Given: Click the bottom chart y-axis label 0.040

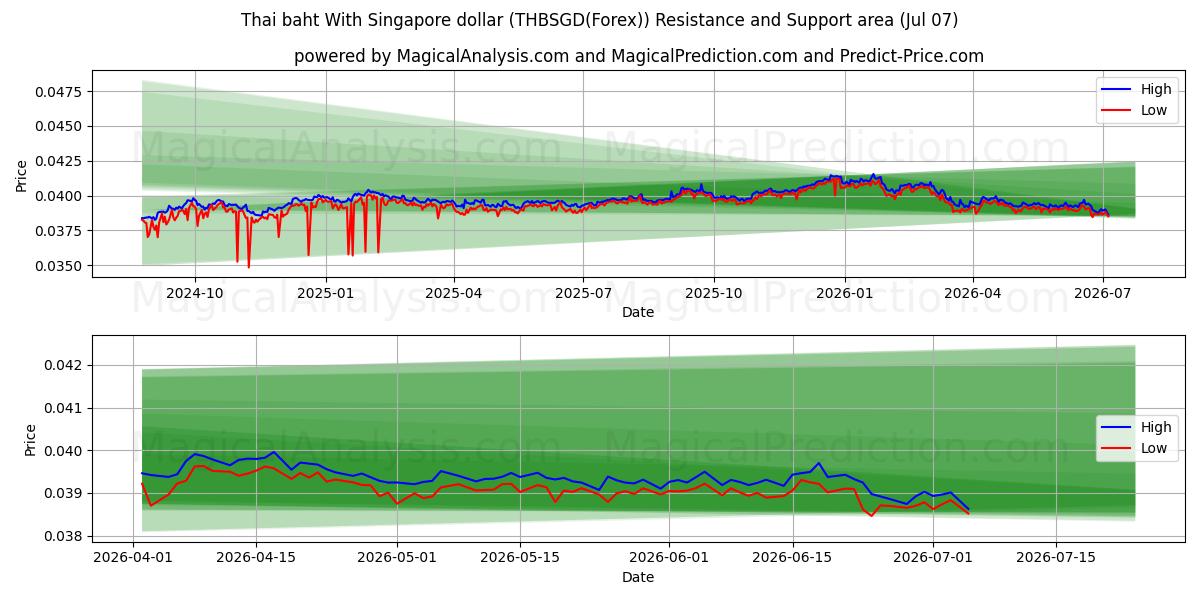Looking at the screenshot, I should [x=65, y=451].
